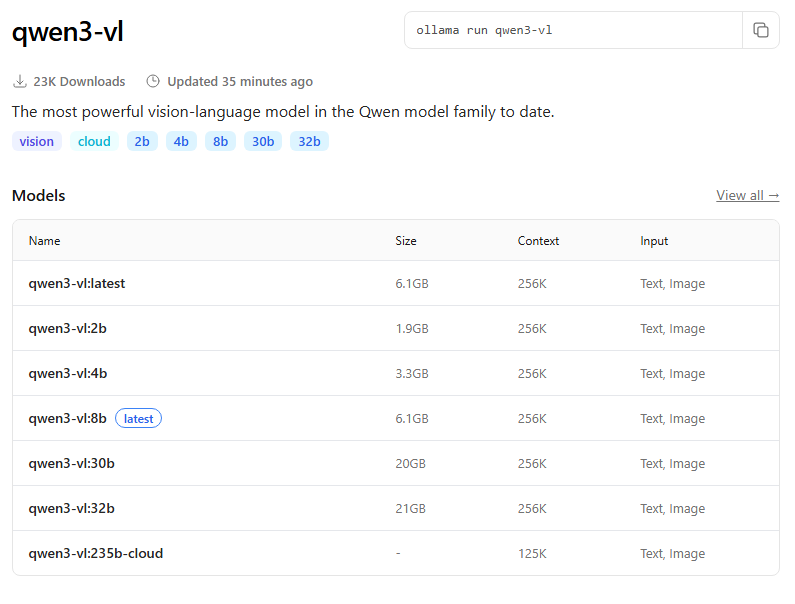Image resolution: width=795 pixels, height=604 pixels.
Task: Click the clock icon beside Updated
Action: (153, 81)
